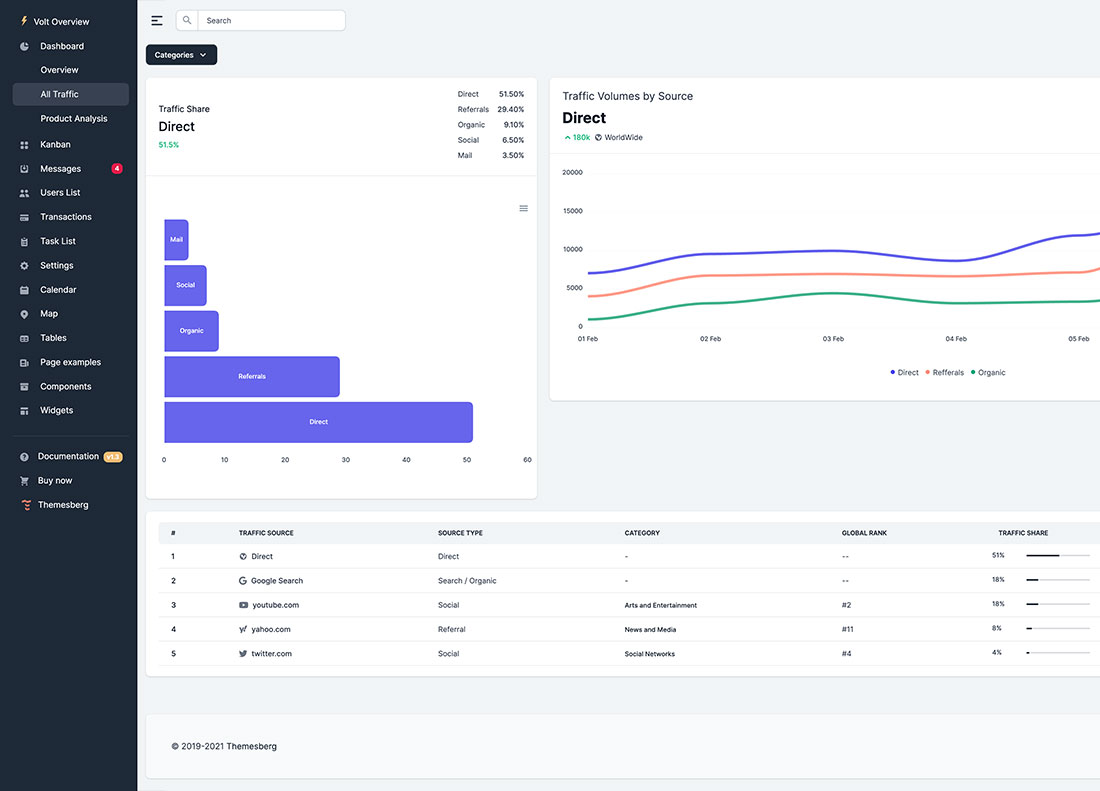The width and height of the screenshot is (1100, 791).
Task: Click the Users List icon
Action: click(x=23, y=192)
